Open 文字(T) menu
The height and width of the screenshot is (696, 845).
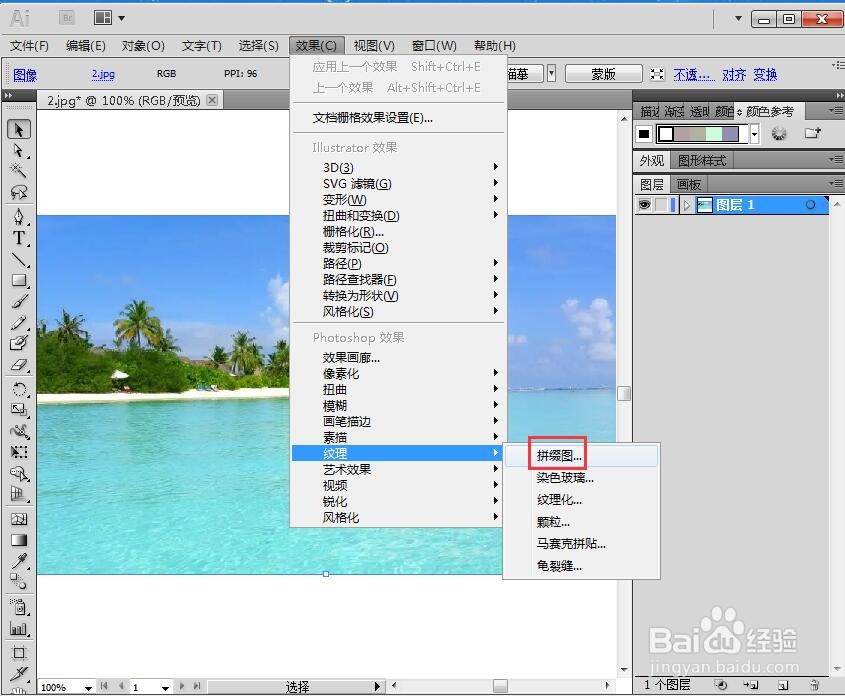[202, 46]
